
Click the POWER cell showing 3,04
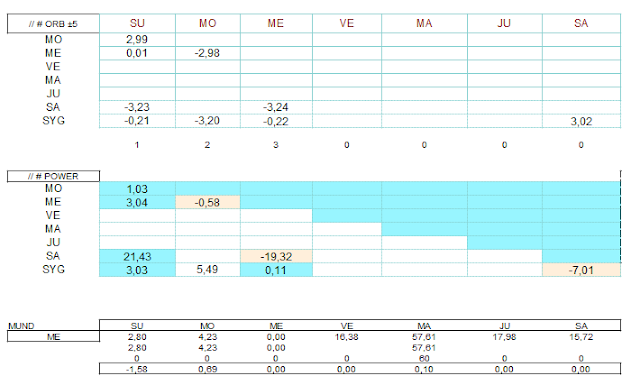[x=137, y=202]
